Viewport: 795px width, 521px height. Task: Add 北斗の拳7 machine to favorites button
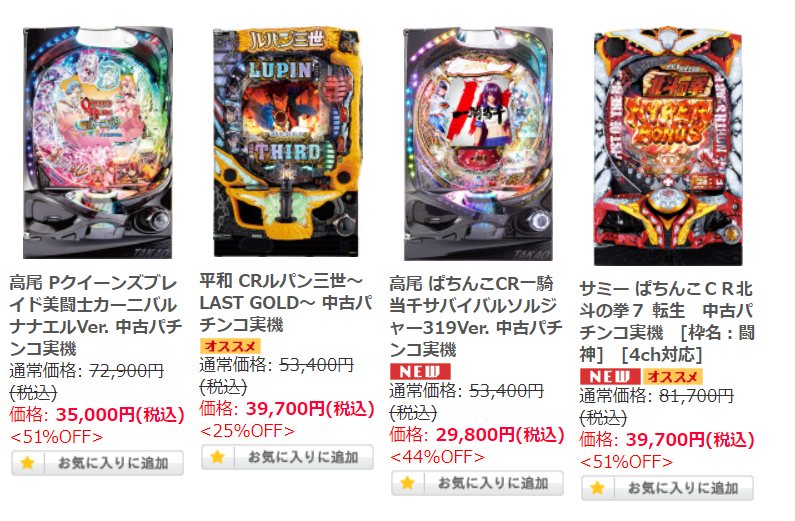pos(667,488)
